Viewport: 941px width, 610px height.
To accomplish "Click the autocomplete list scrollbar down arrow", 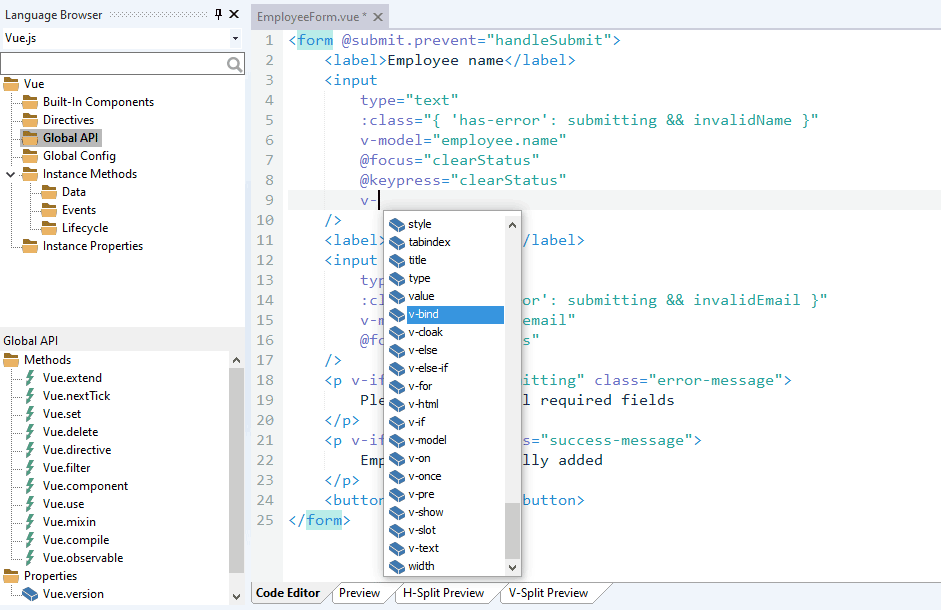I will 513,567.
